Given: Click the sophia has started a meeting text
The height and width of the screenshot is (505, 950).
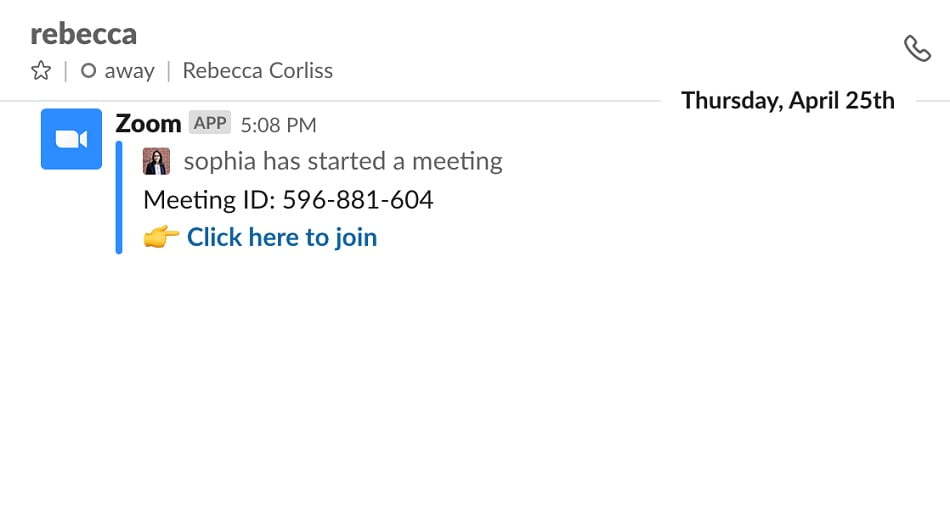Looking at the screenshot, I should pyautogui.click(x=343, y=162).
